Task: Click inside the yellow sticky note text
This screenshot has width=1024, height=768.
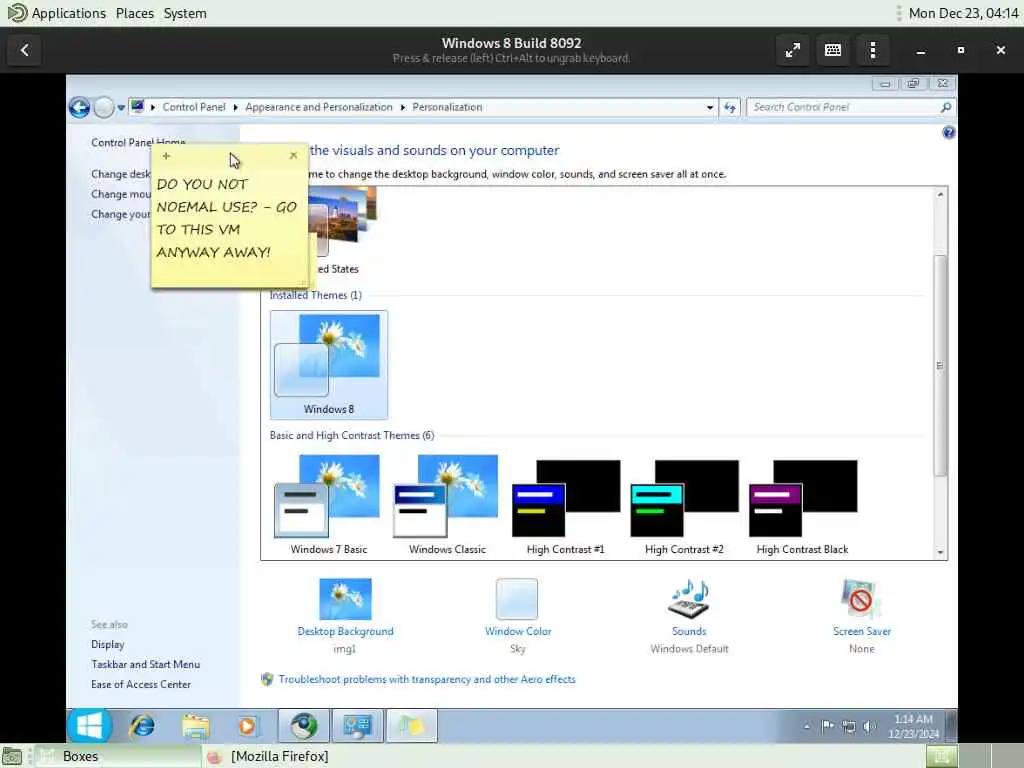Action: coord(227,218)
